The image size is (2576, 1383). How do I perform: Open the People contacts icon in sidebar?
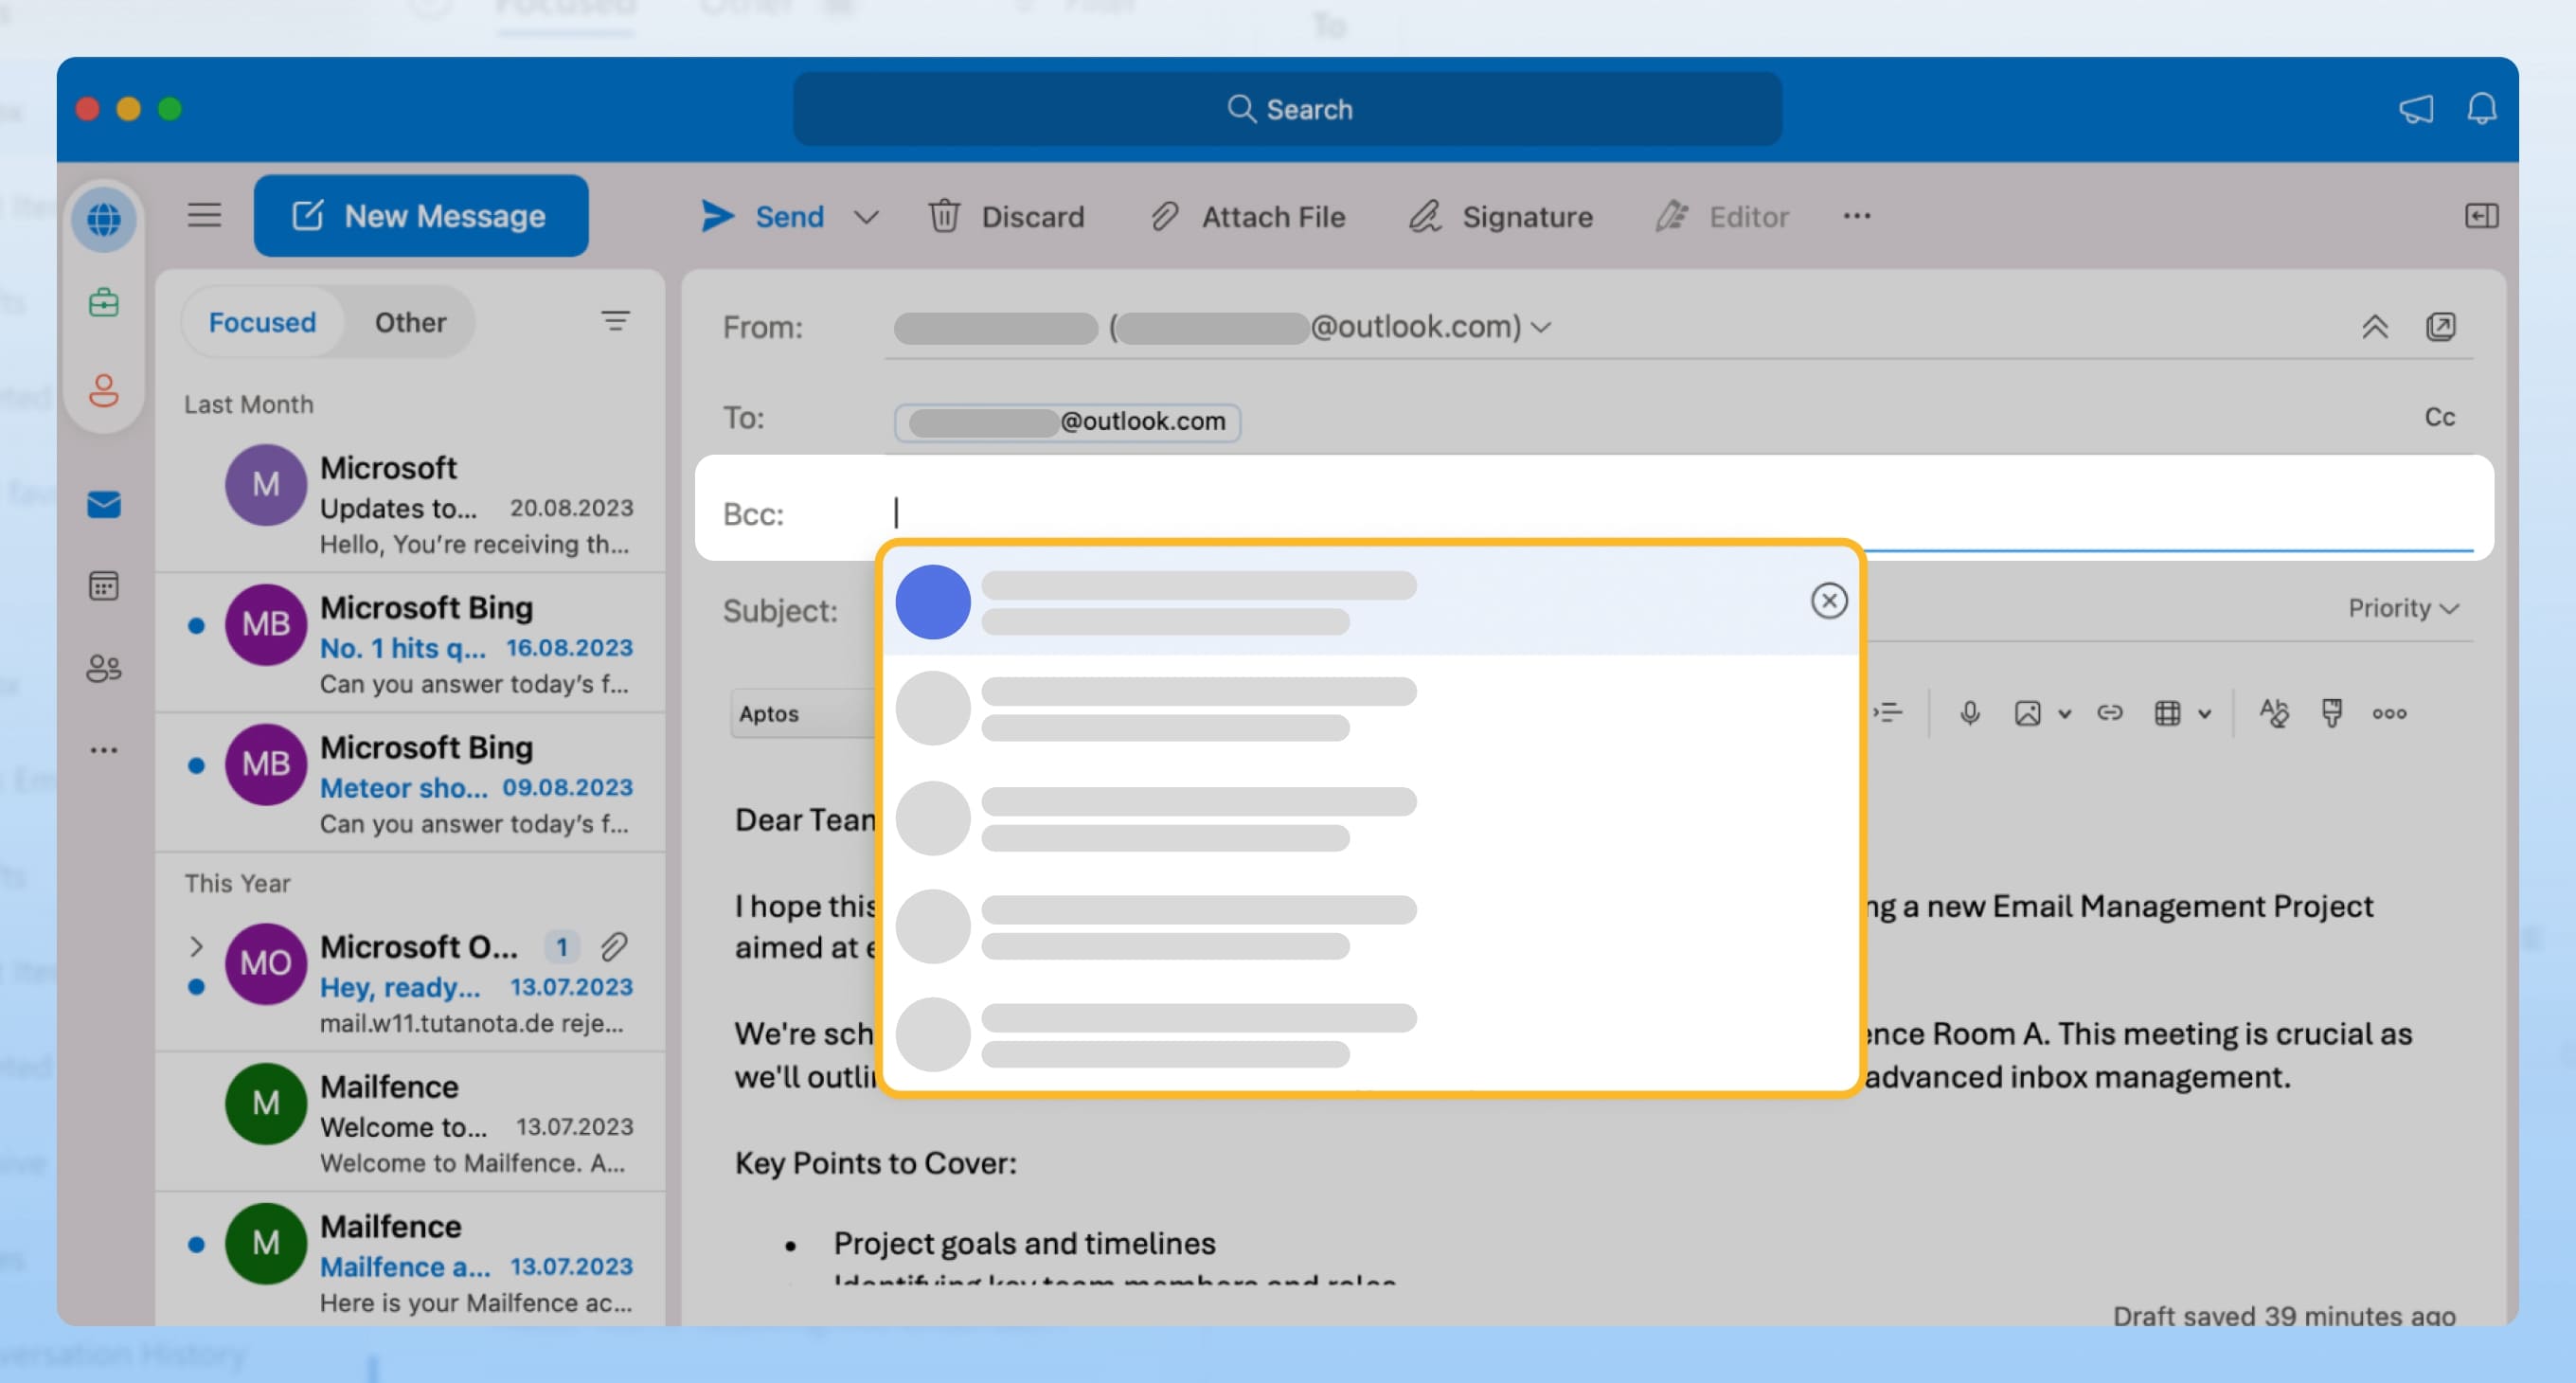pyautogui.click(x=103, y=667)
